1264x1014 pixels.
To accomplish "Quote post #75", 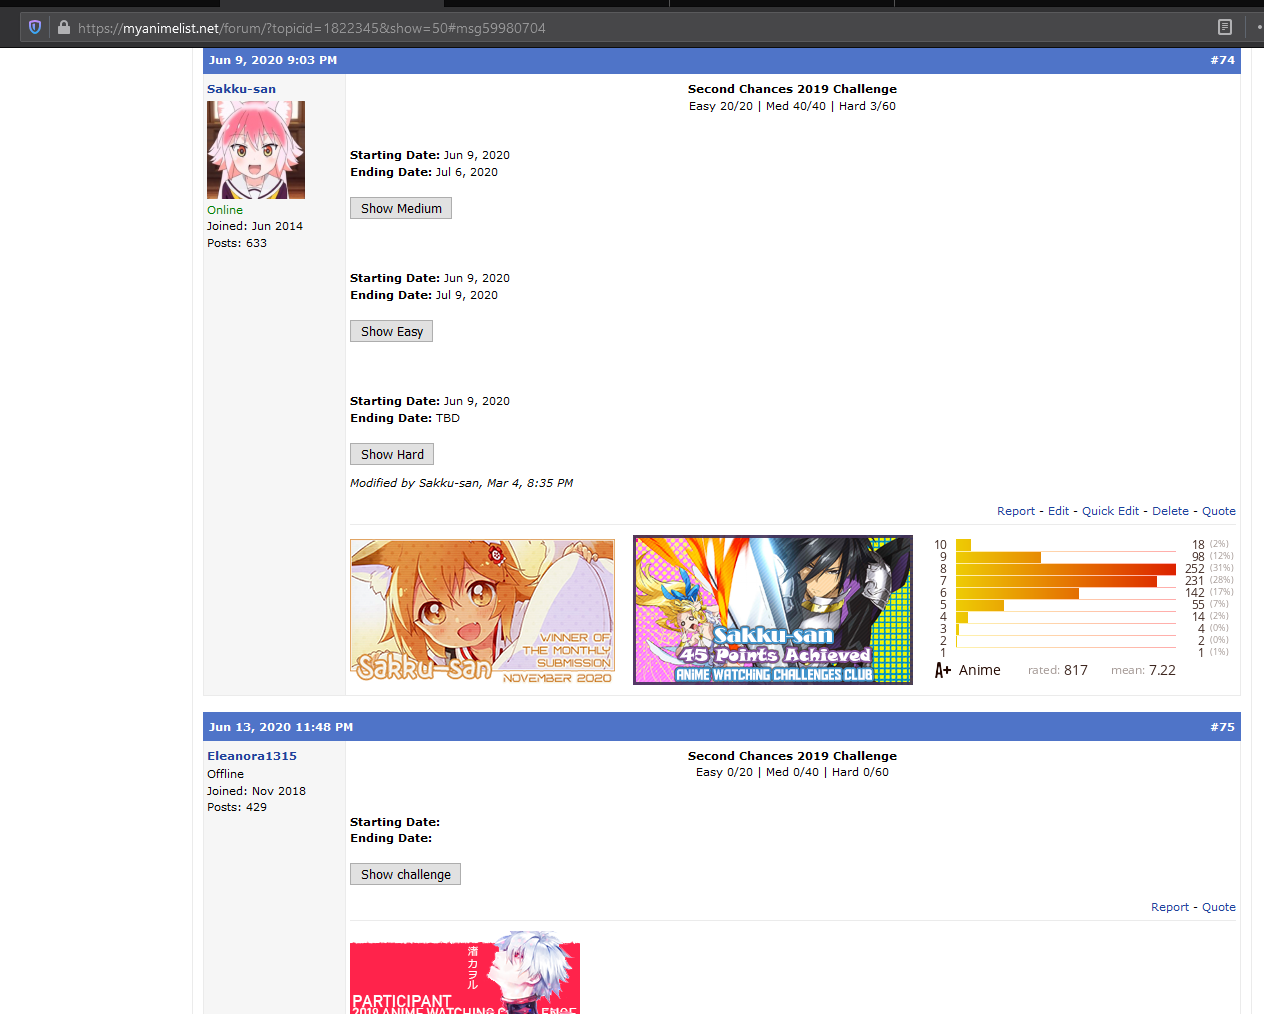I will (1219, 907).
